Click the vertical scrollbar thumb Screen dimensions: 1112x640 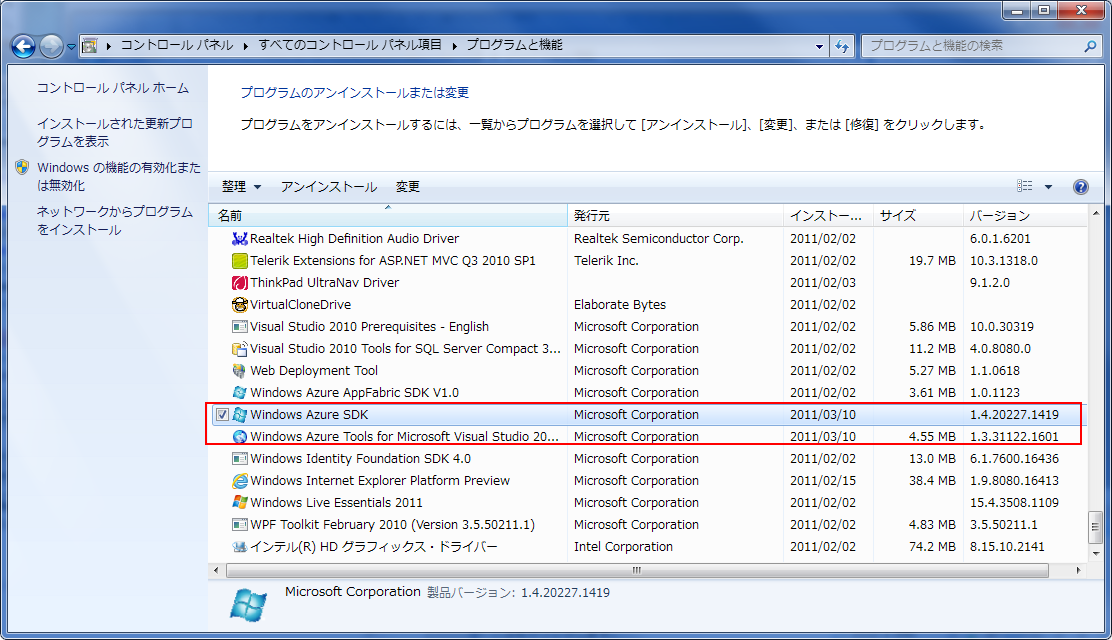click(x=1096, y=526)
